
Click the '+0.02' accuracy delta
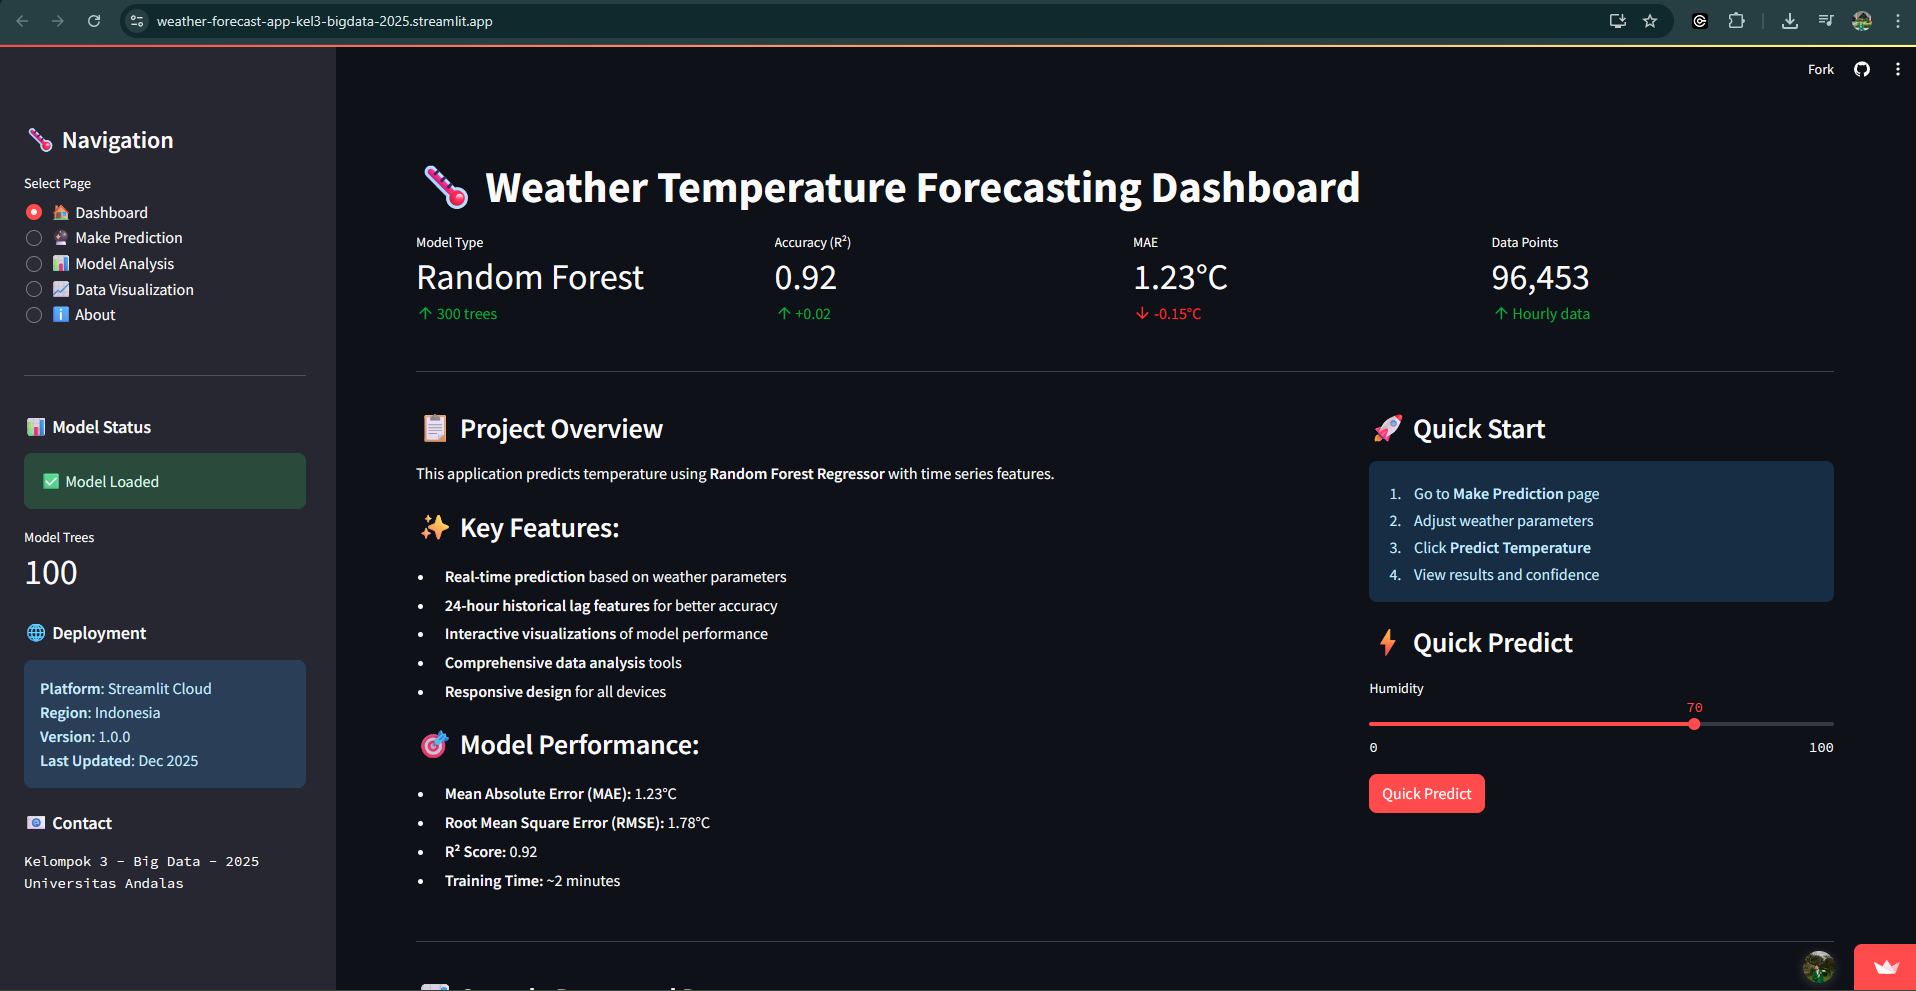click(804, 314)
